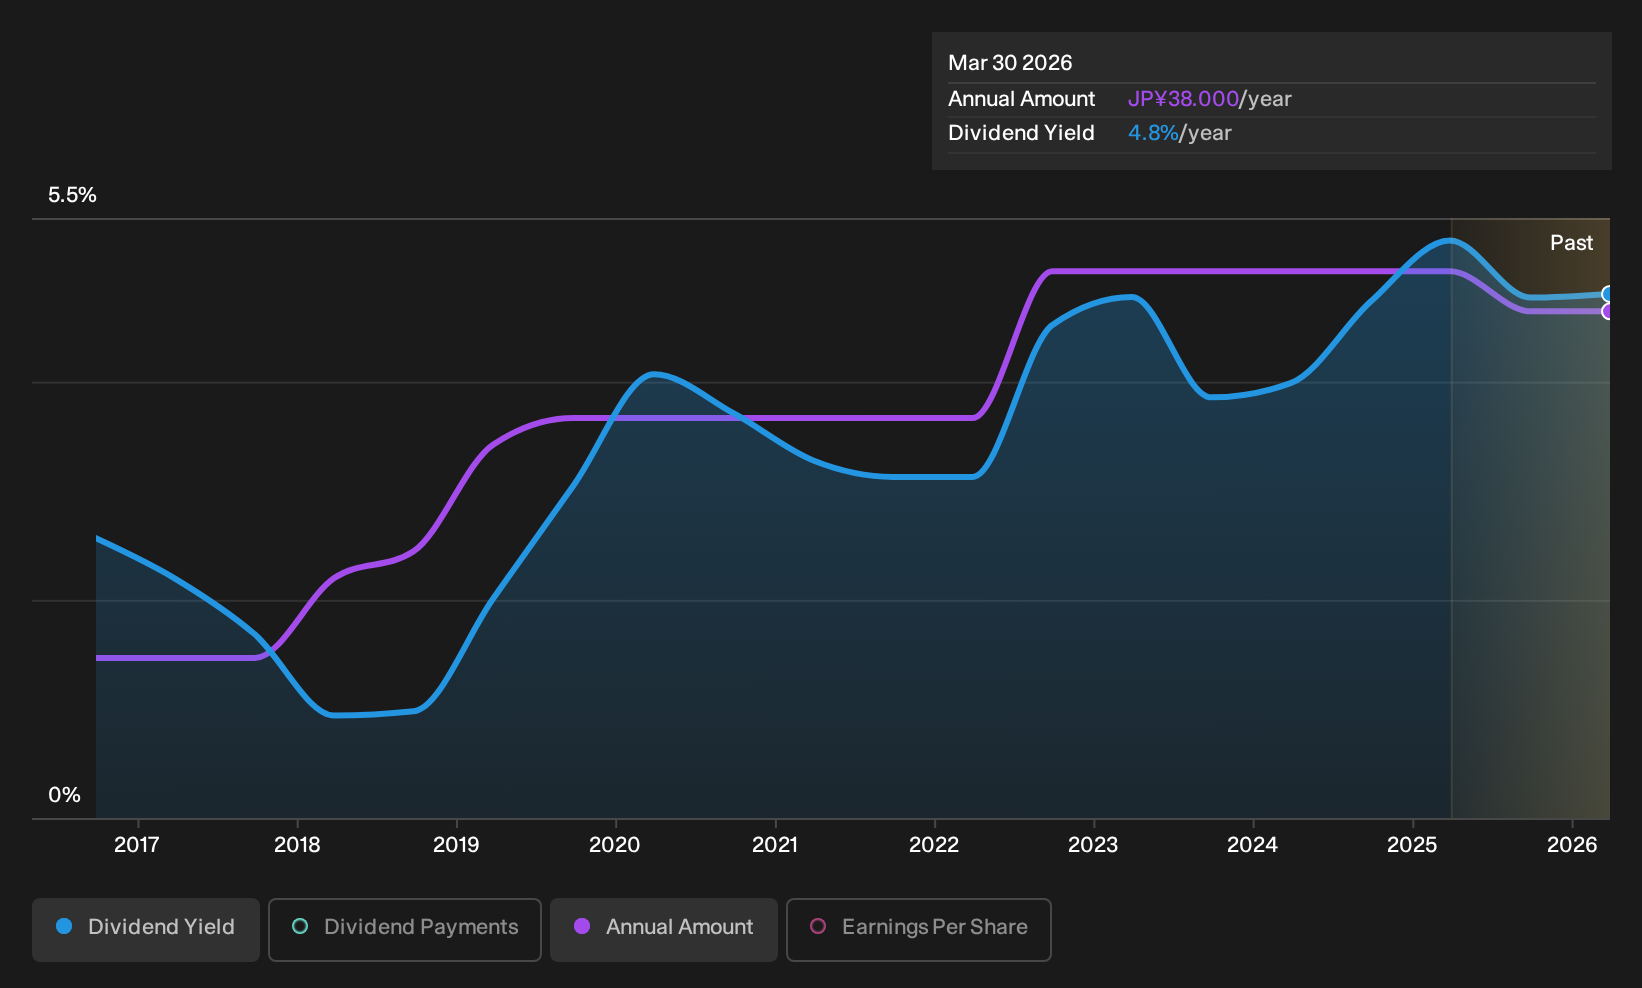The height and width of the screenshot is (988, 1642).
Task: Select the purple endpoint marker on amount line
Action: tap(1607, 311)
